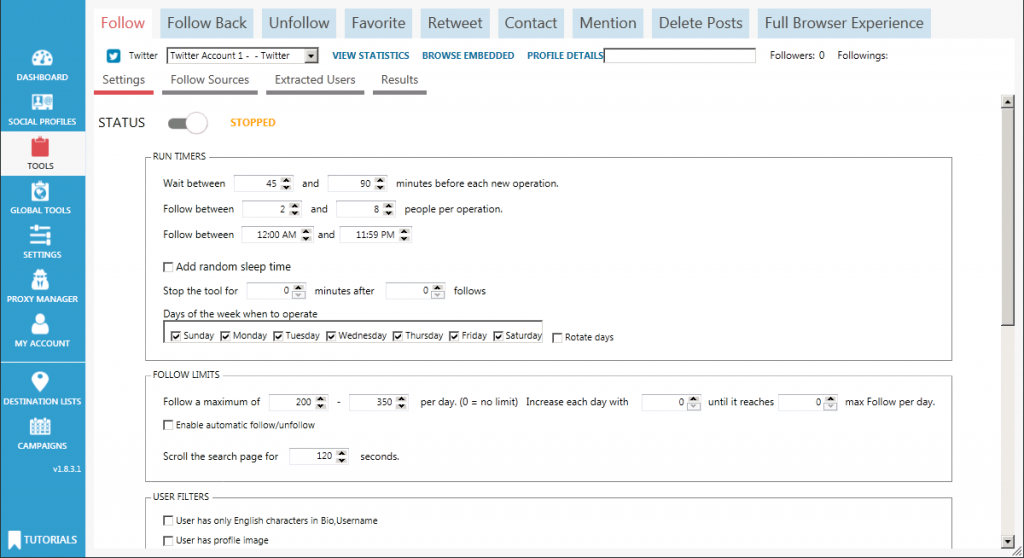Click the profile details text field
Screen dimensions: 1024x558
tap(680, 56)
